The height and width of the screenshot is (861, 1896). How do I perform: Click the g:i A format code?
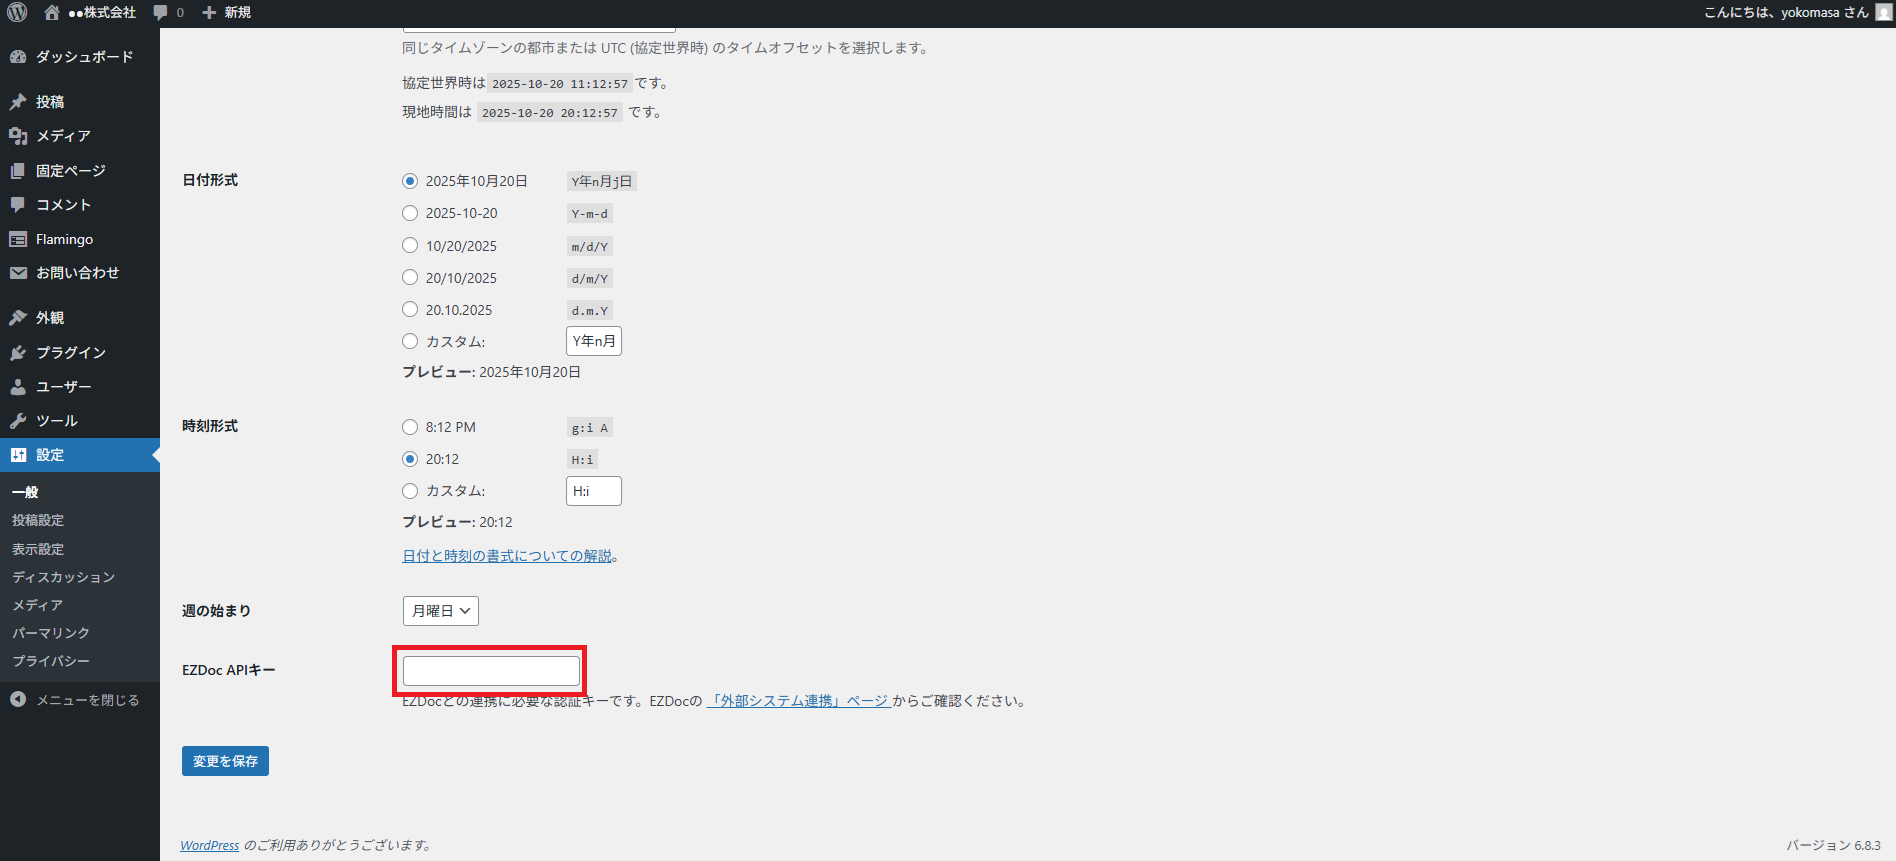click(x=590, y=428)
